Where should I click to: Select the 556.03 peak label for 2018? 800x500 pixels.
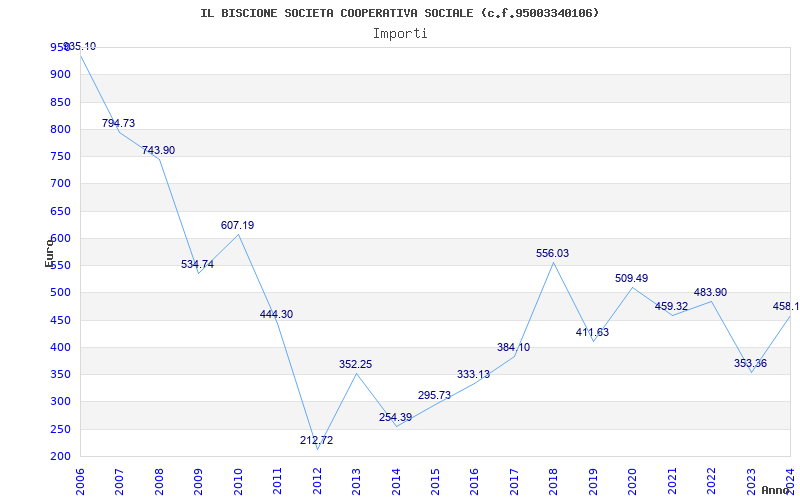tap(552, 253)
